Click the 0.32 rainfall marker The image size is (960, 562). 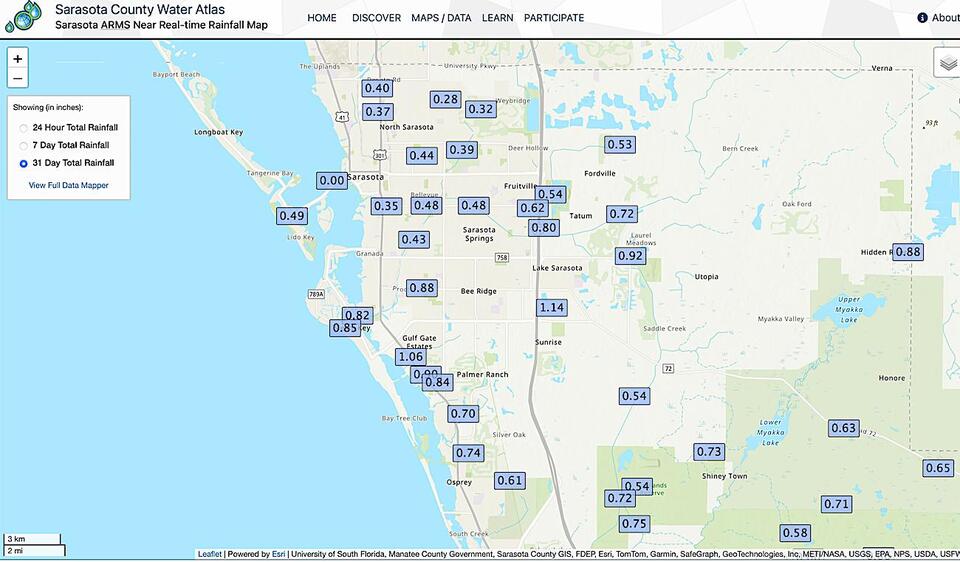(x=480, y=109)
